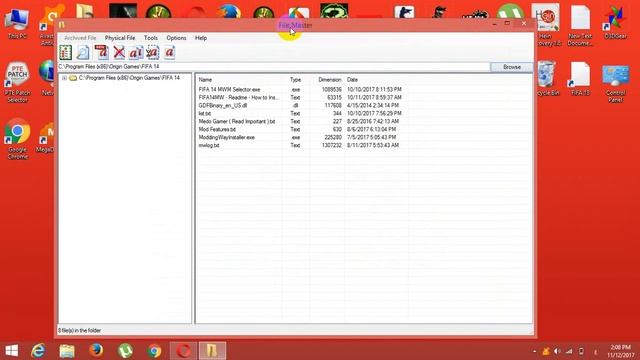Select the C:\Program Files (x86)\Origin Games\FIFA 14 tree folder

(x=129, y=78)
